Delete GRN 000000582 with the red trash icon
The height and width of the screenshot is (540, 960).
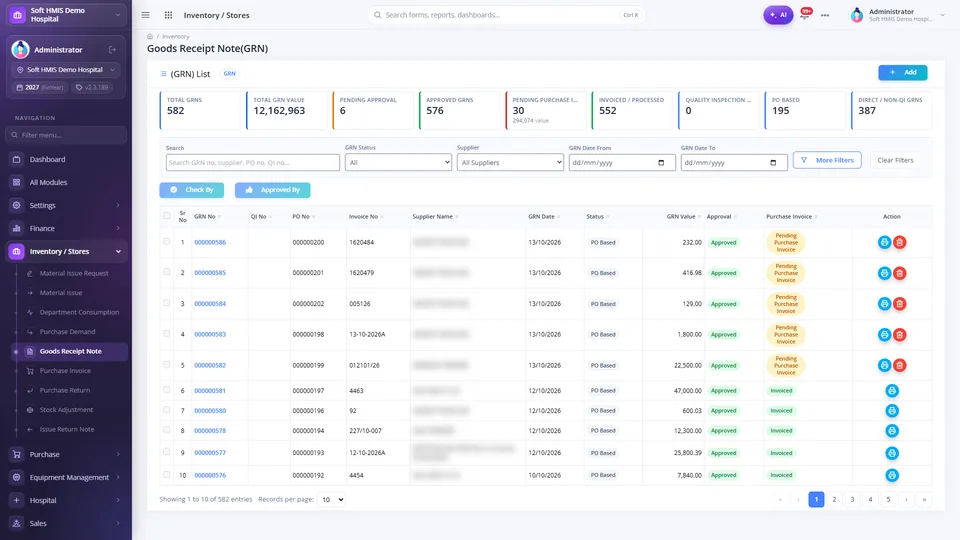tap(899, 366)
